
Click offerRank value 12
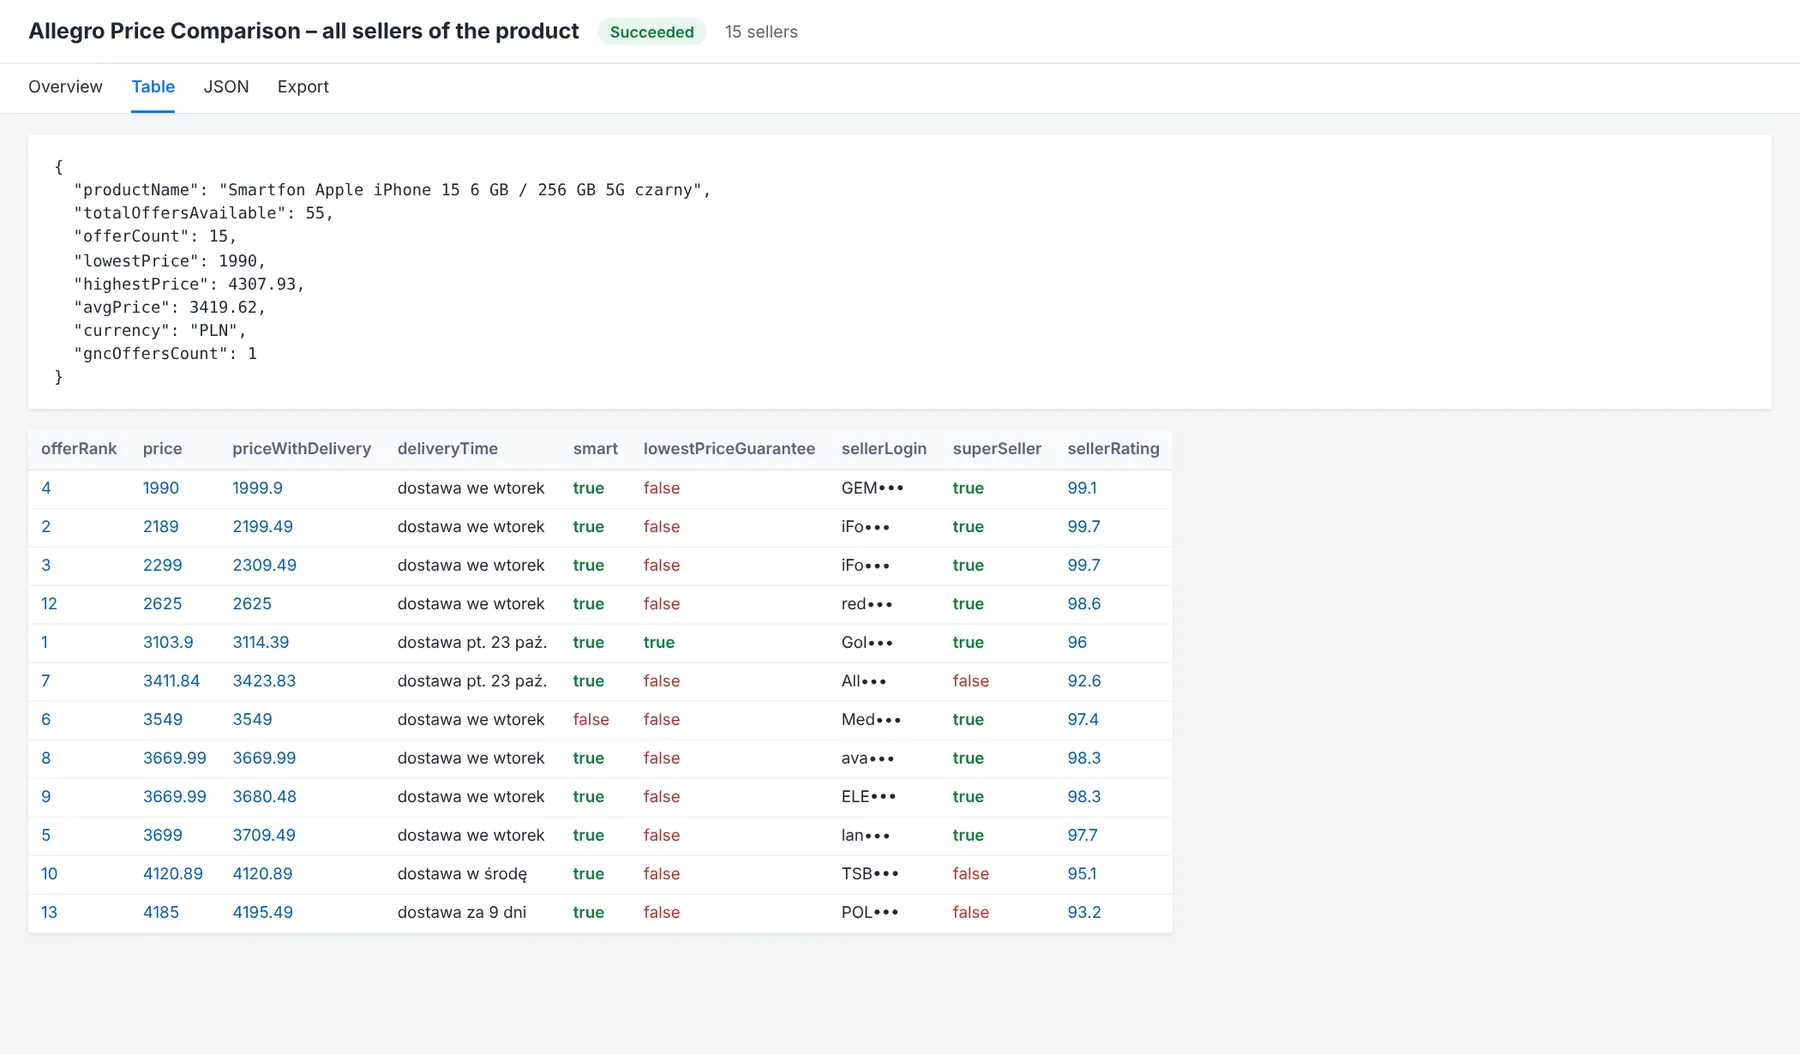[x=49, y=604]
